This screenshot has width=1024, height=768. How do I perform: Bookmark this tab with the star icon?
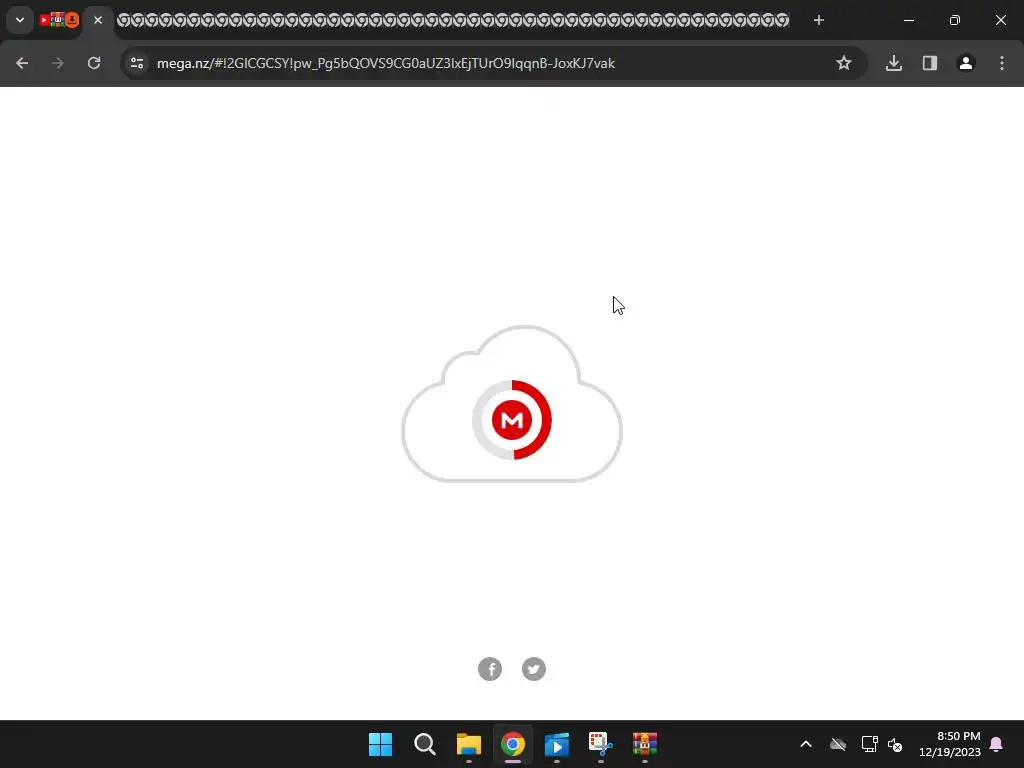[x=844, y=63]
